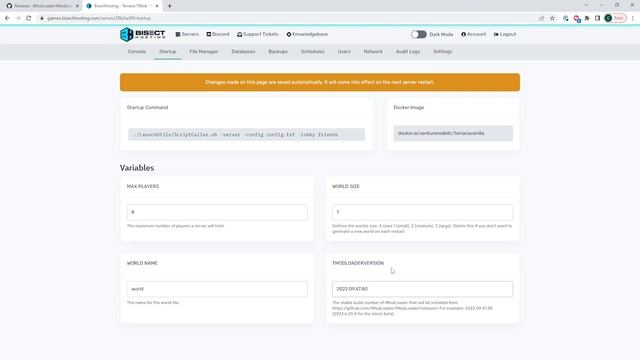The height and width of the screenshot is (360, 640).
Task: Open the Users tab
Action: (344, 52)
